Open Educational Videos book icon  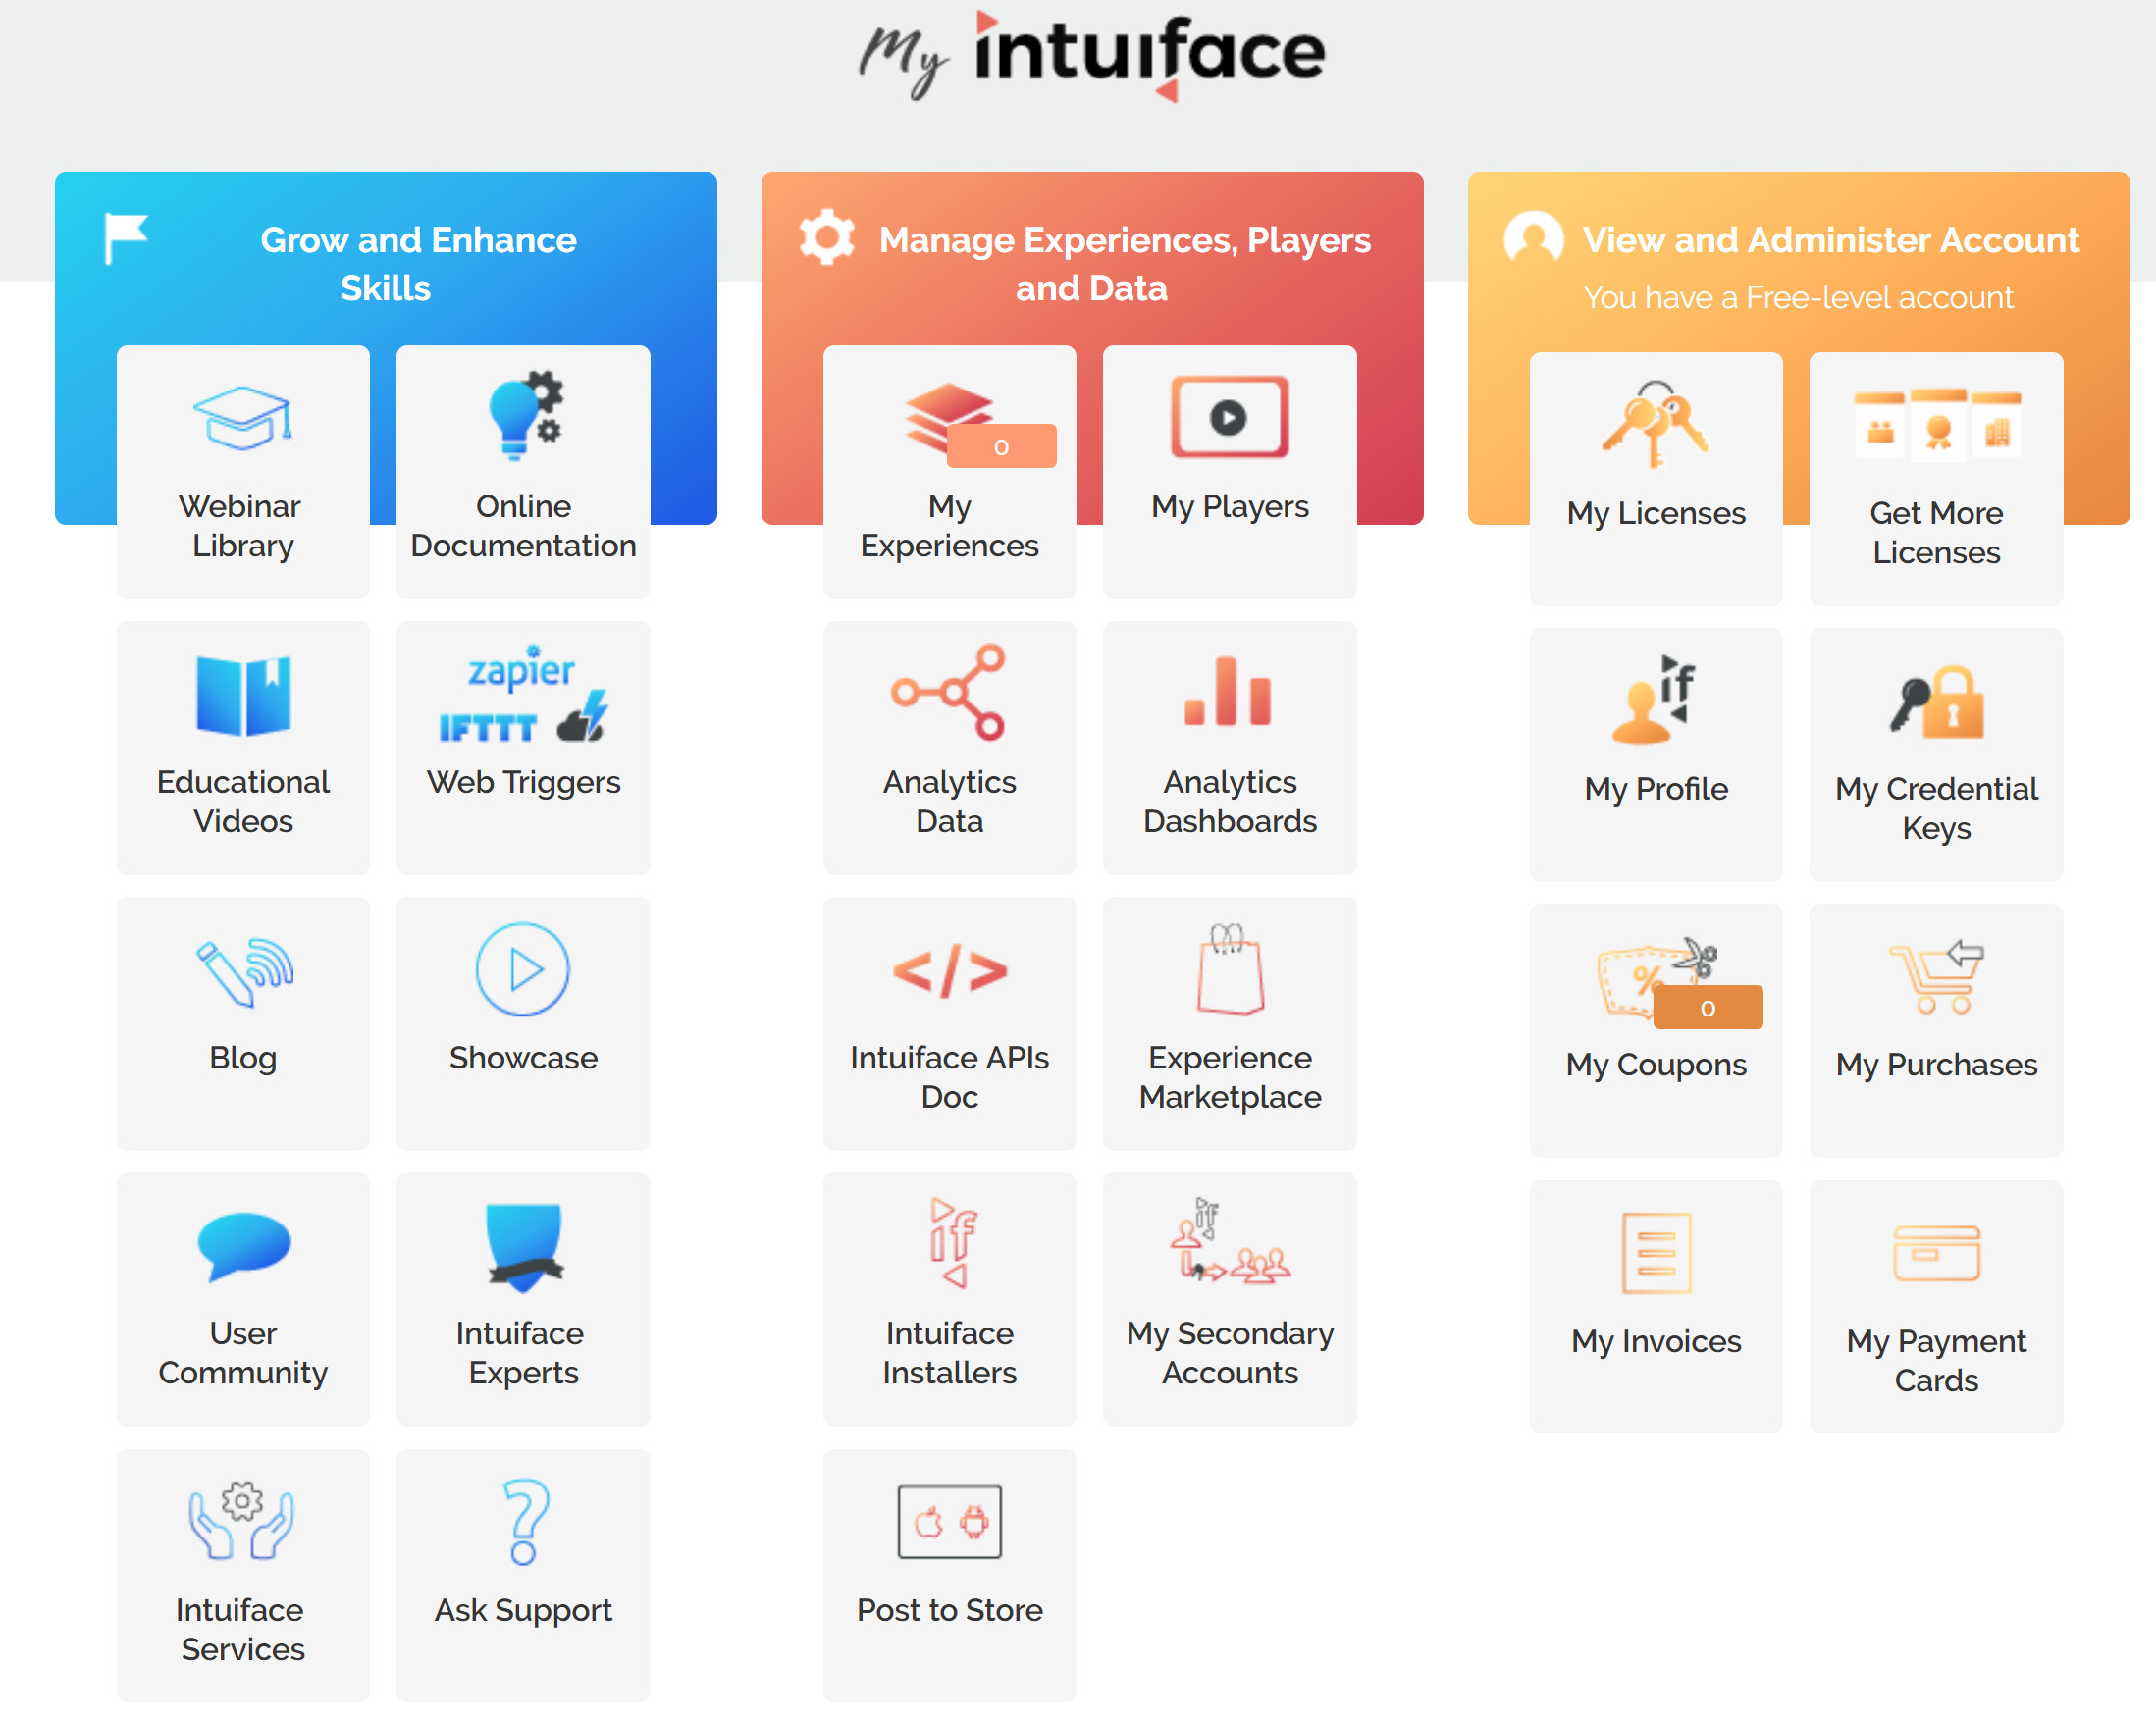click(x=243, y=695)
